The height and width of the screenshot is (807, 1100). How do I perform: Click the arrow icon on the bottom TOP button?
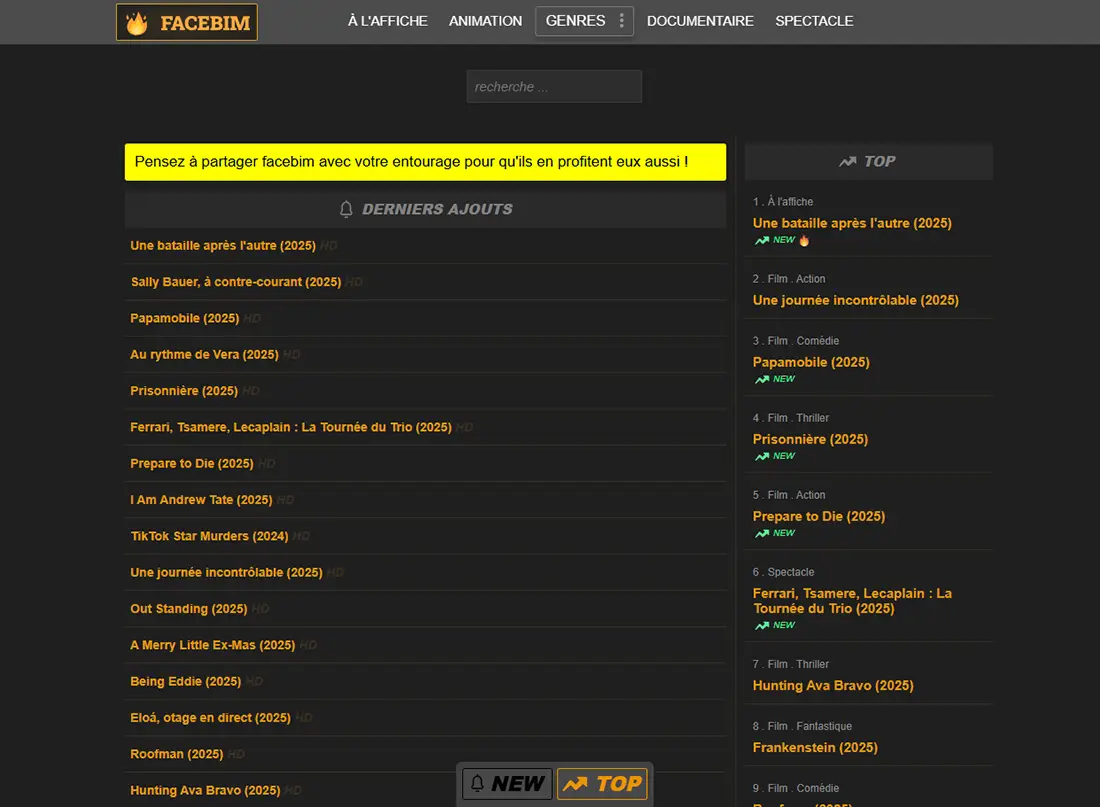(x=578, y=783)
